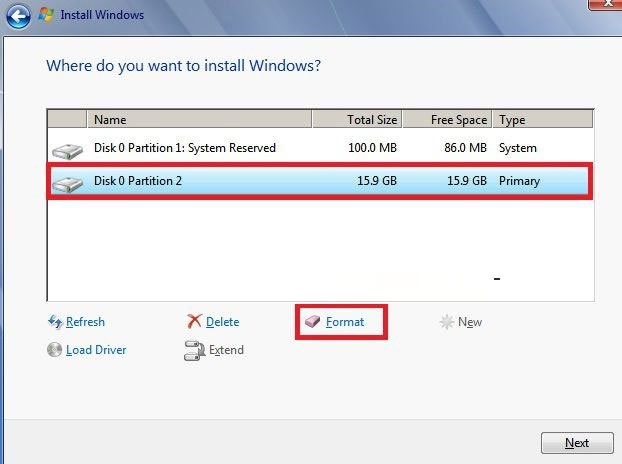Click the pink eraser Format icon
The height and width of the screenshot is (464, 622).
pyautogui.click(x=313, y=321)
